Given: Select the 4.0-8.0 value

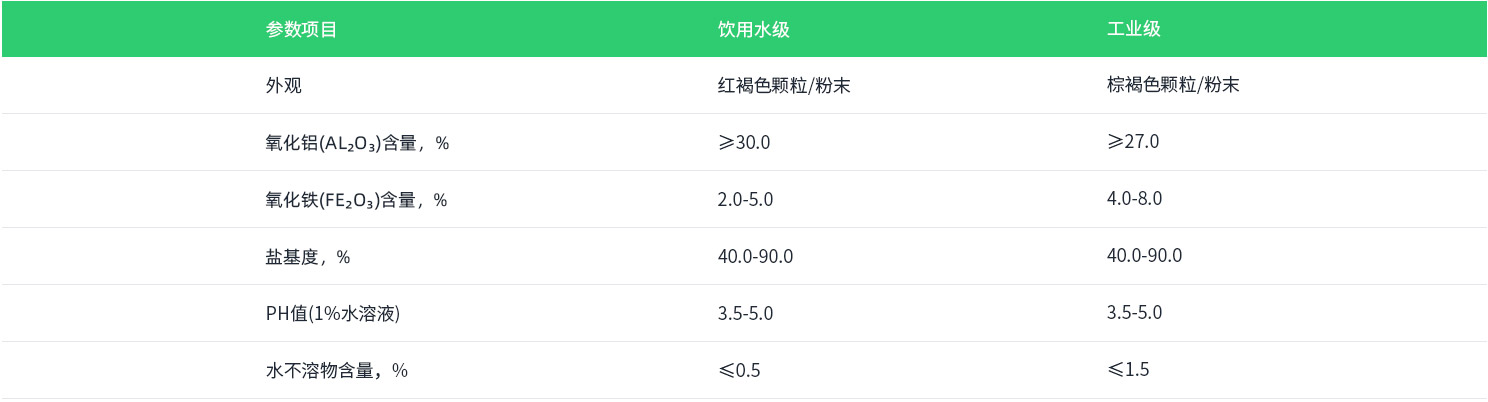Looking at the screenshot, I should point(1134,199).
